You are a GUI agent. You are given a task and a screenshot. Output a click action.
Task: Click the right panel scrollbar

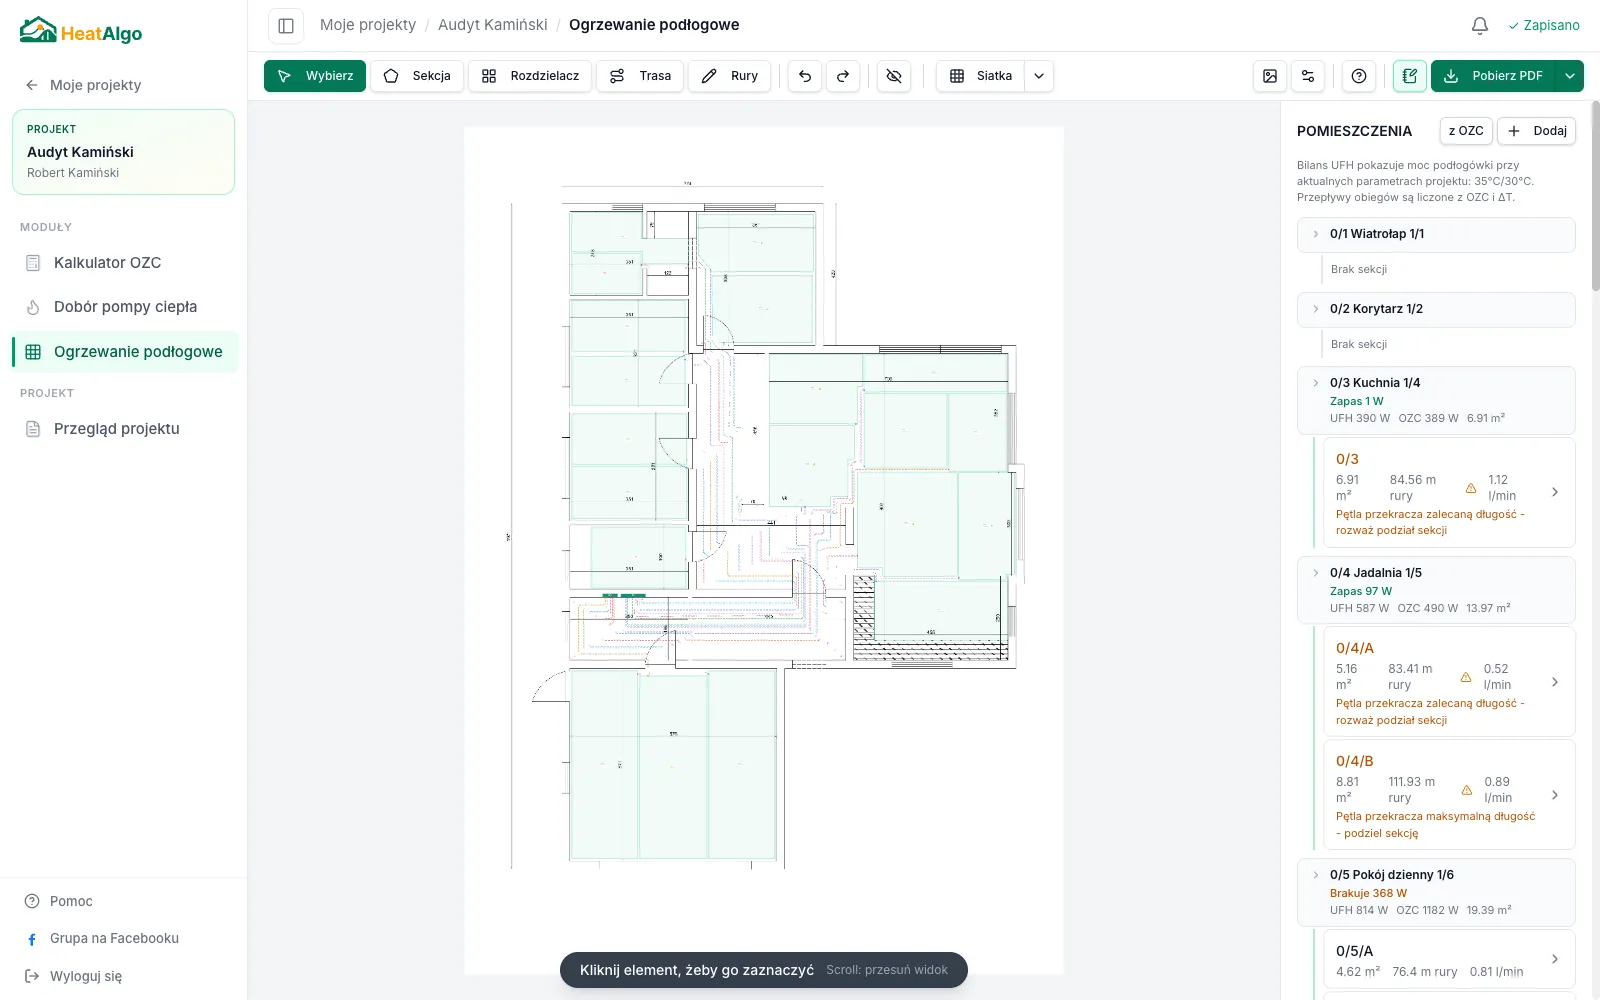click(1594, 198)
